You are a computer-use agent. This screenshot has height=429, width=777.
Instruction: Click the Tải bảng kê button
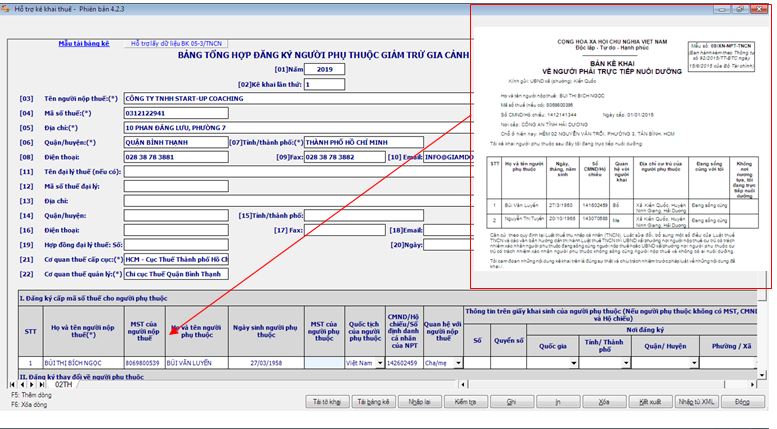tap(372, 400)
